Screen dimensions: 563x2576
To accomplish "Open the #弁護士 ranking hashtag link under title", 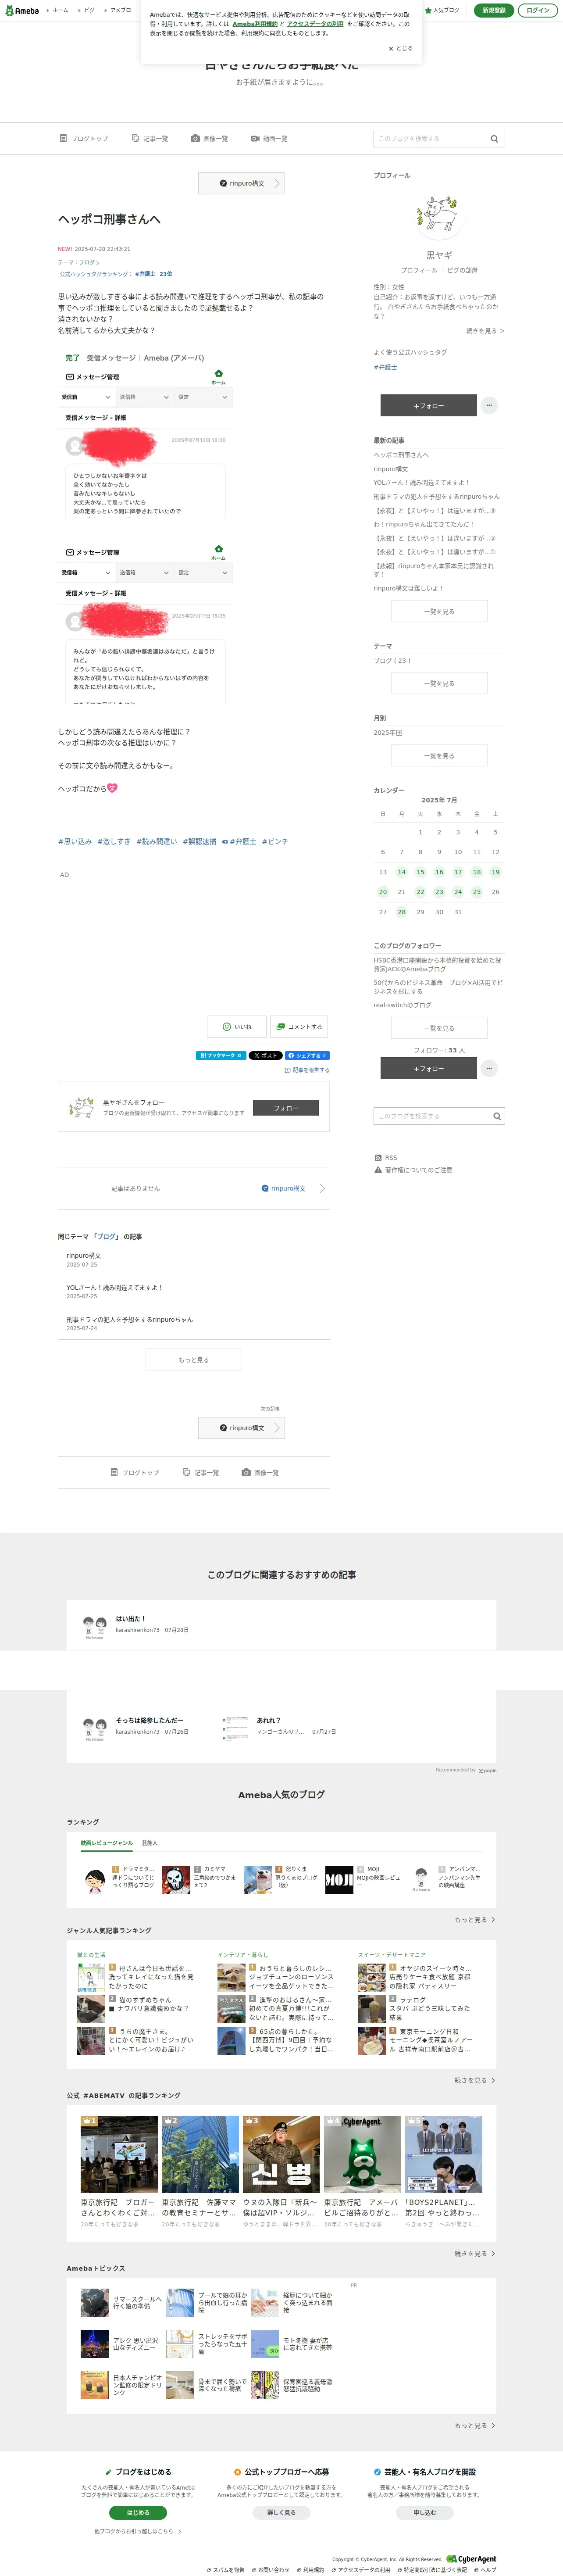I will coord(145,274).
